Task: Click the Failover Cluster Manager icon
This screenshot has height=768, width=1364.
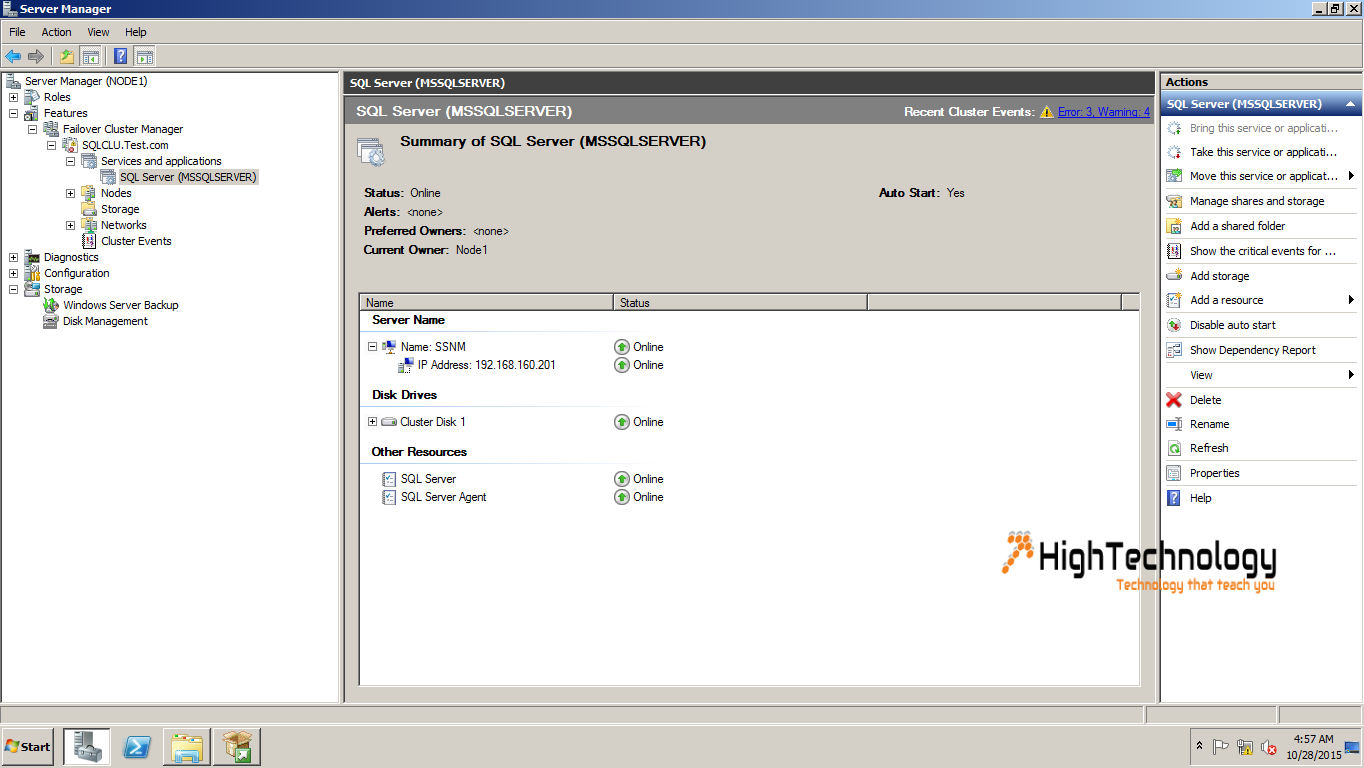Action: pos(50,129)
